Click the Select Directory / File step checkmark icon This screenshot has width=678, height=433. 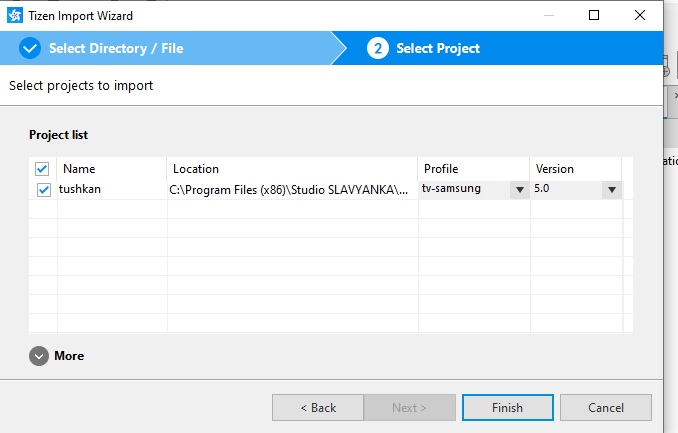pos(30,48)
